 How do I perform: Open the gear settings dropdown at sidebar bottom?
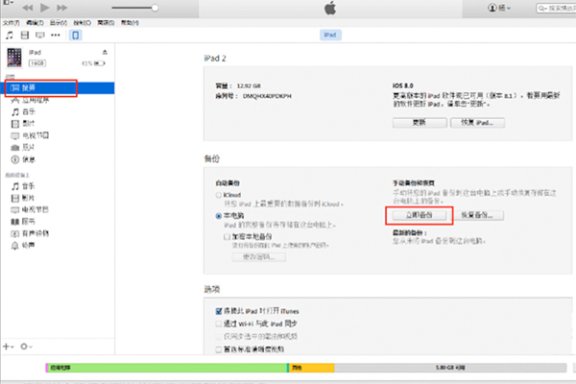tap(26, 347)
